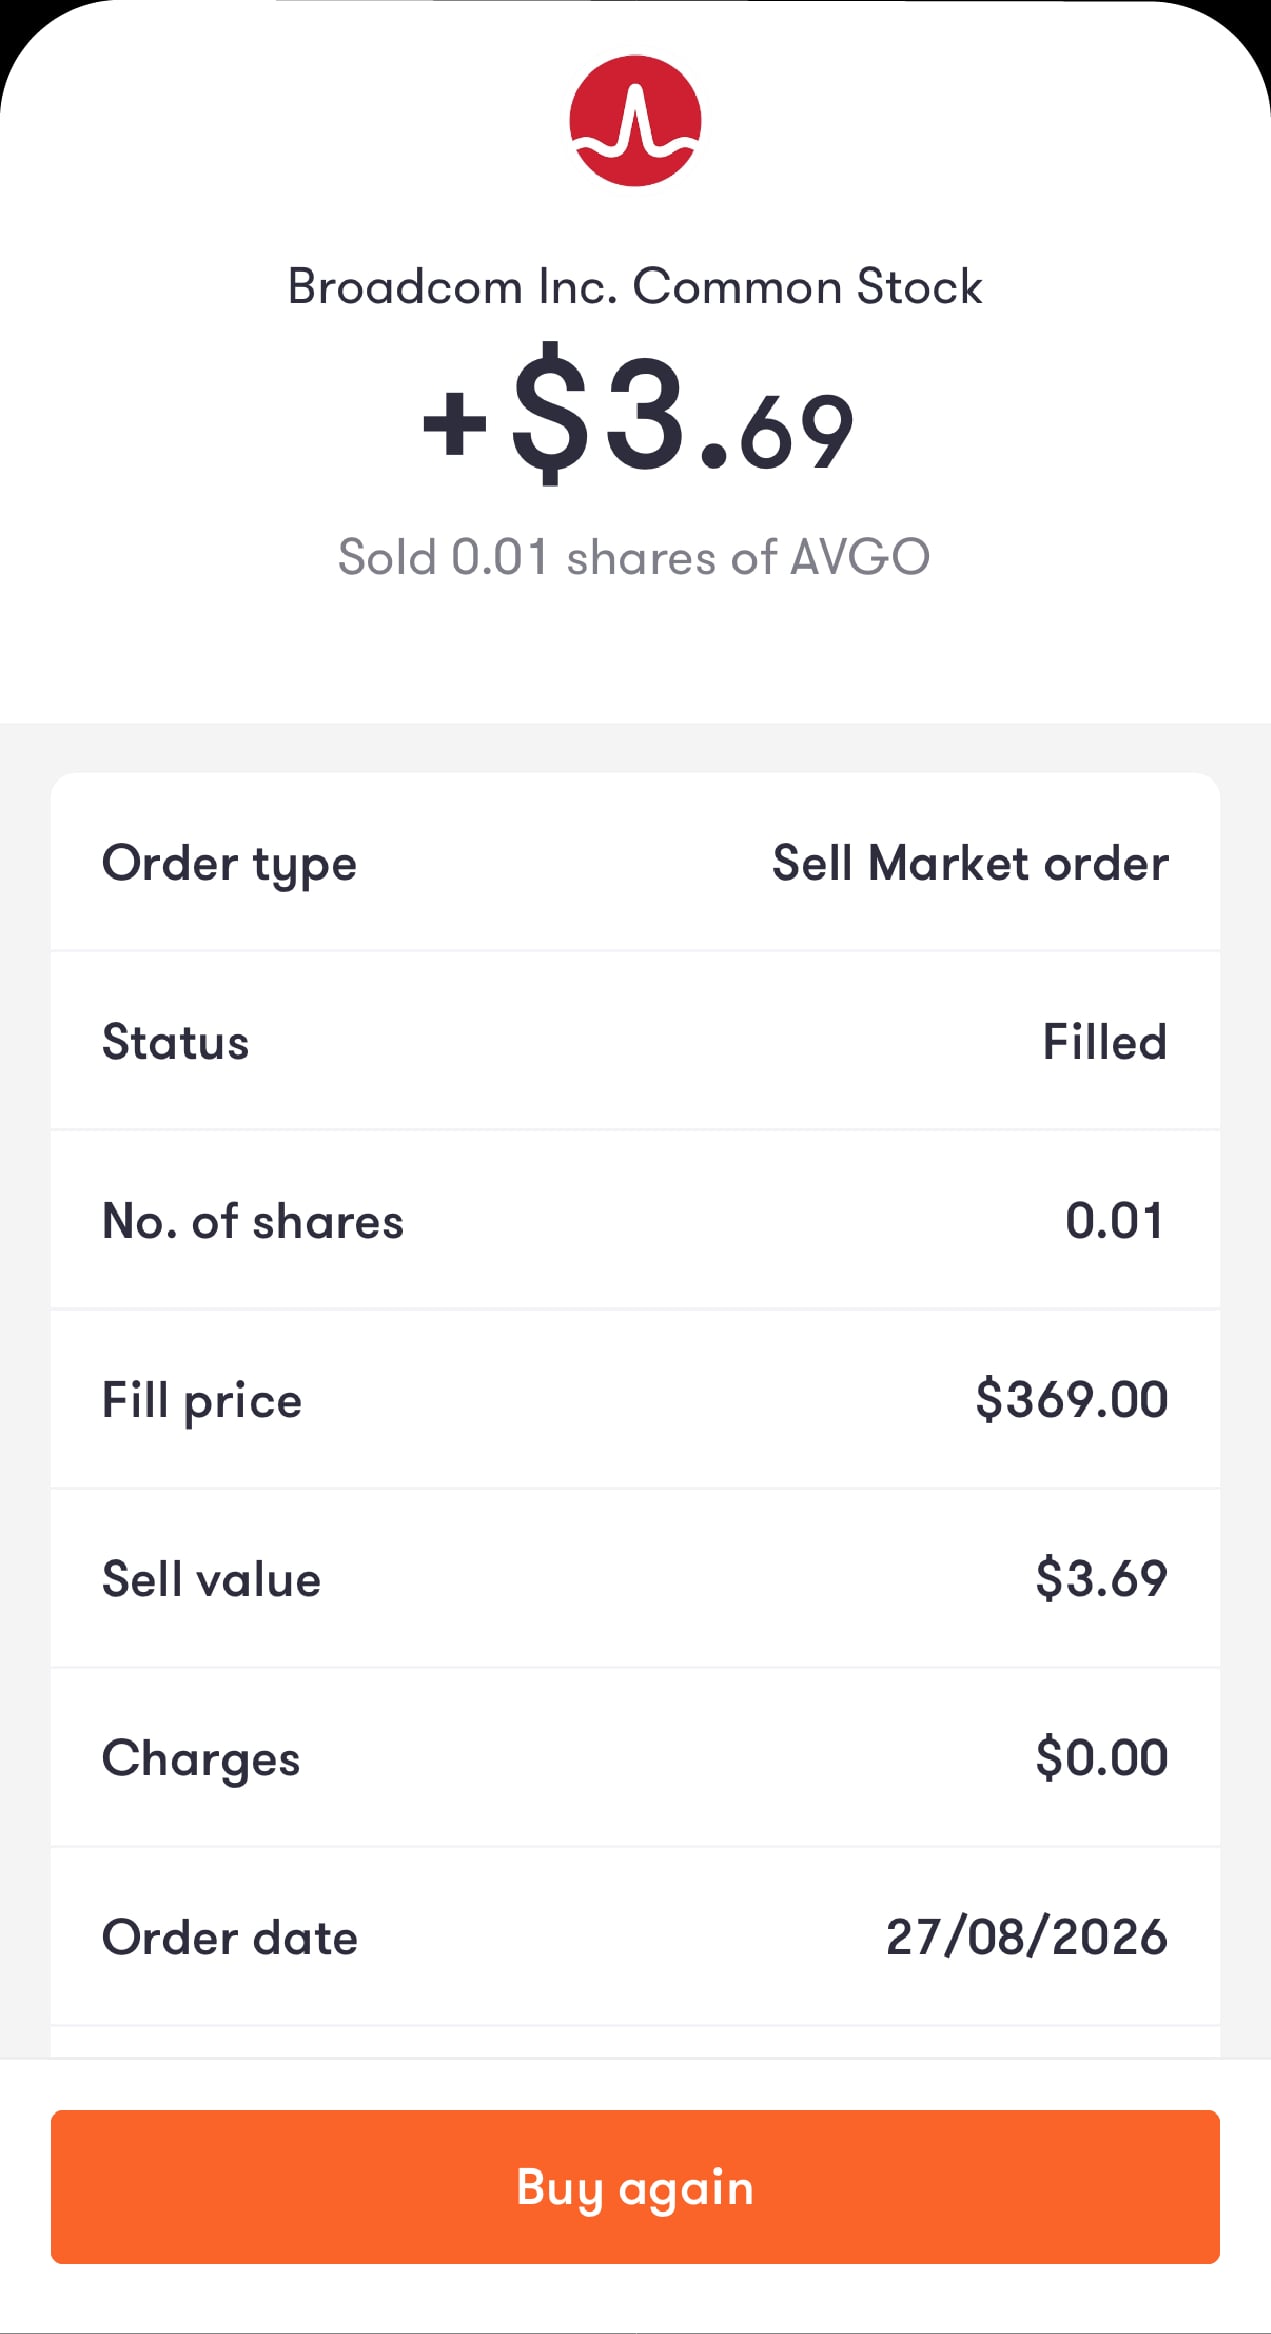Tap the Broadcom red logo icon

tap(635, 121)
